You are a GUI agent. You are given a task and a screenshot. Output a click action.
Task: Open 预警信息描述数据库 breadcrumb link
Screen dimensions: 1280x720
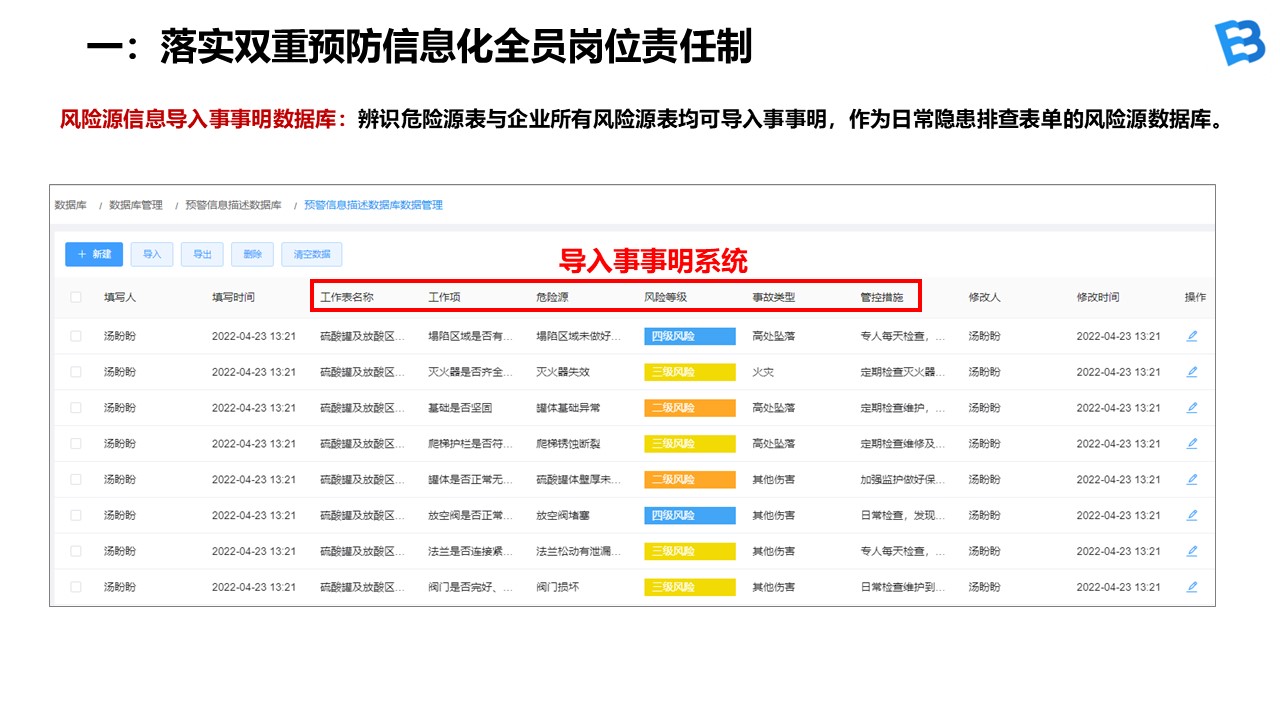point(233,205)
